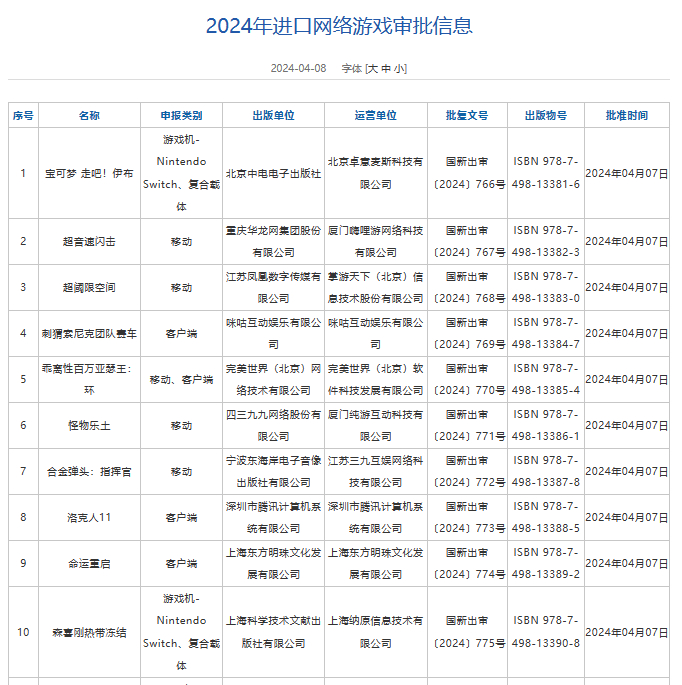Click operator 掌游天下（北京）信息技术股份有限公司
Screen dimensions: 682x685
tap(376, 287)
